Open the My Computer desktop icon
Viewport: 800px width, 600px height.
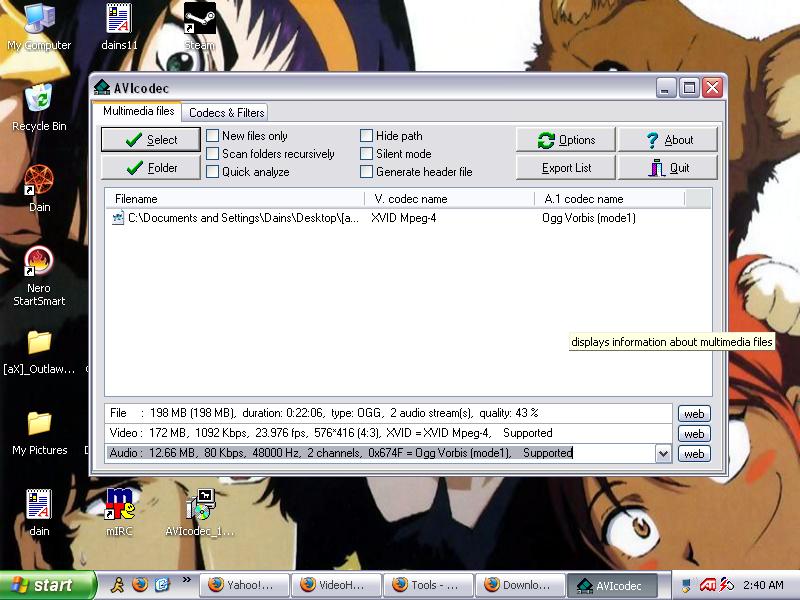pos(39,26)
